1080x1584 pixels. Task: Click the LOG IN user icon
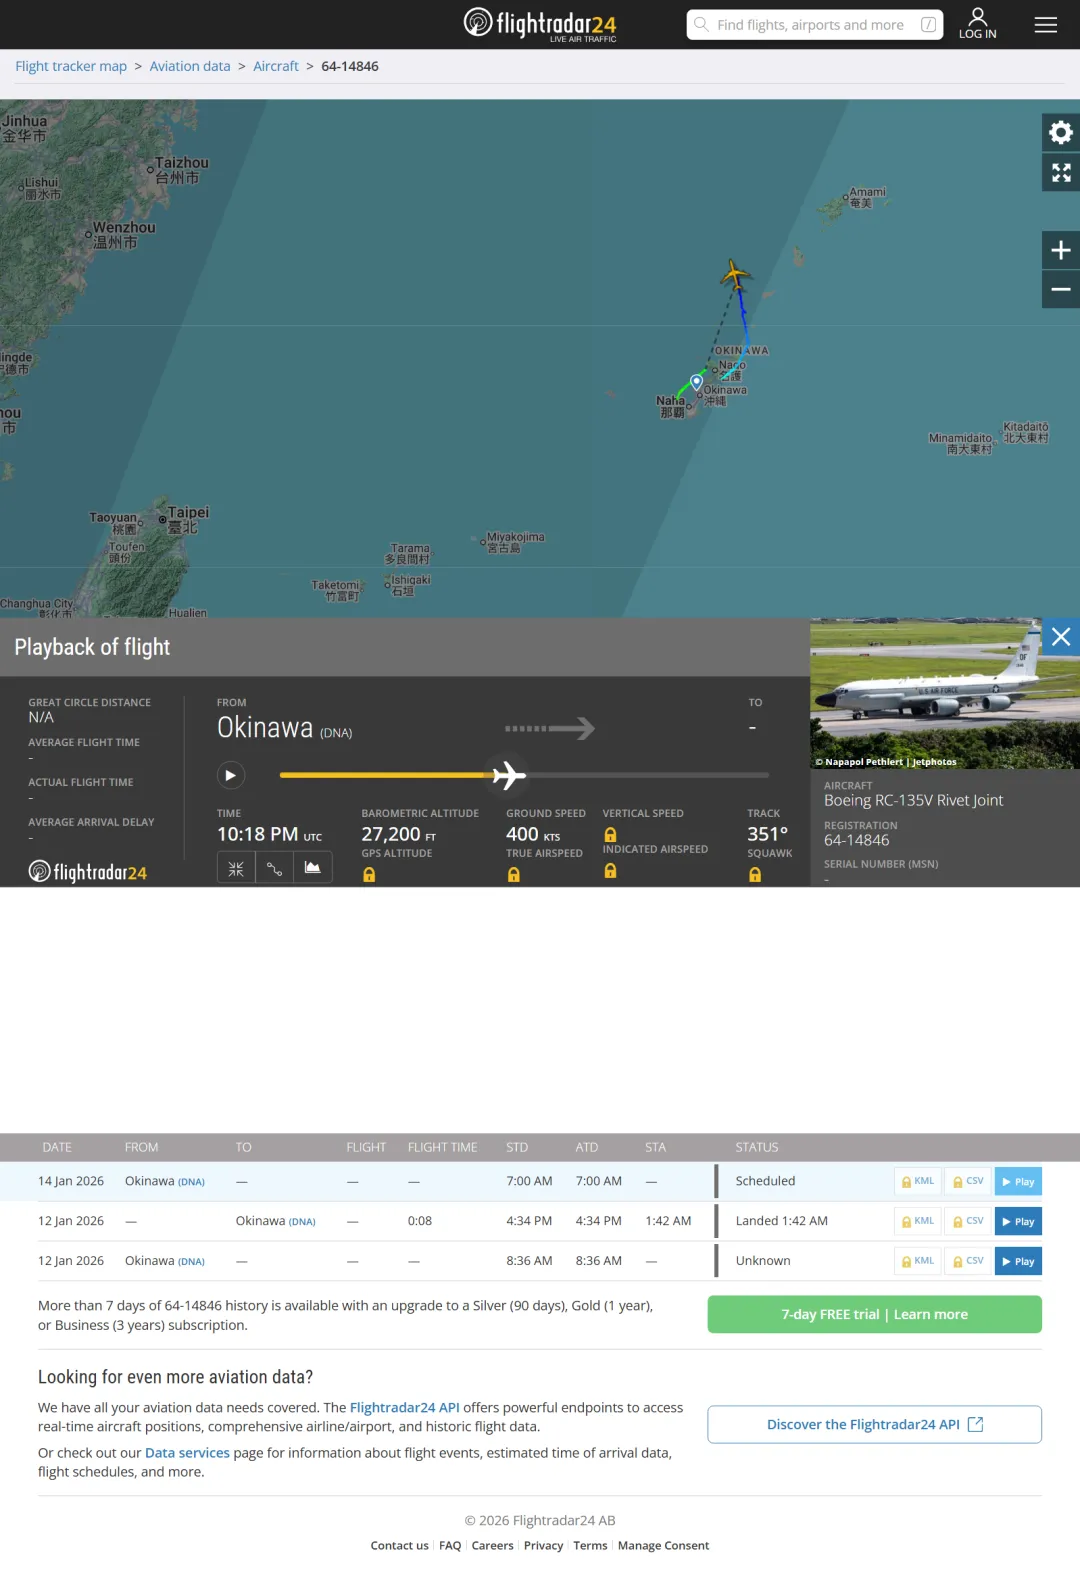(x=977, y=24)
